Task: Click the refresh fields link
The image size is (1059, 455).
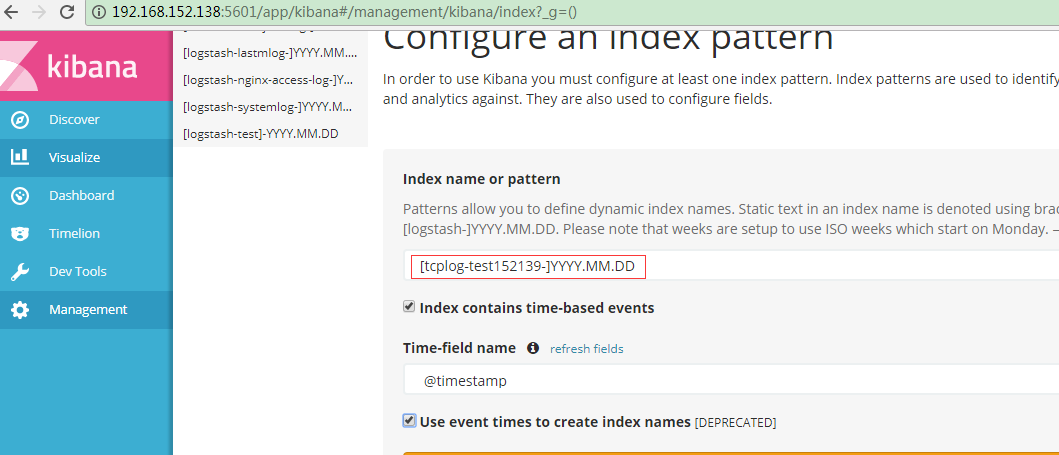Action: click(586, 349)
